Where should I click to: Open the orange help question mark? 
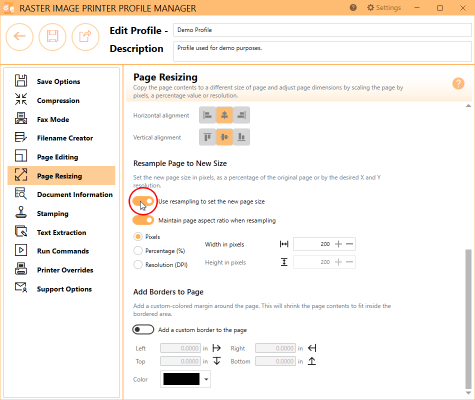[x=458, y=83]
